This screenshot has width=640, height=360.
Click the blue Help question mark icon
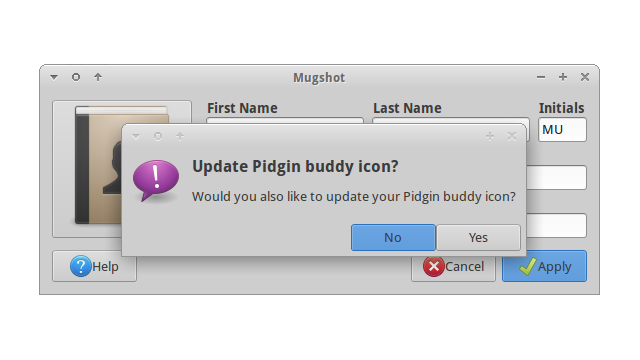pyautogui.click(x=80, y=266)
